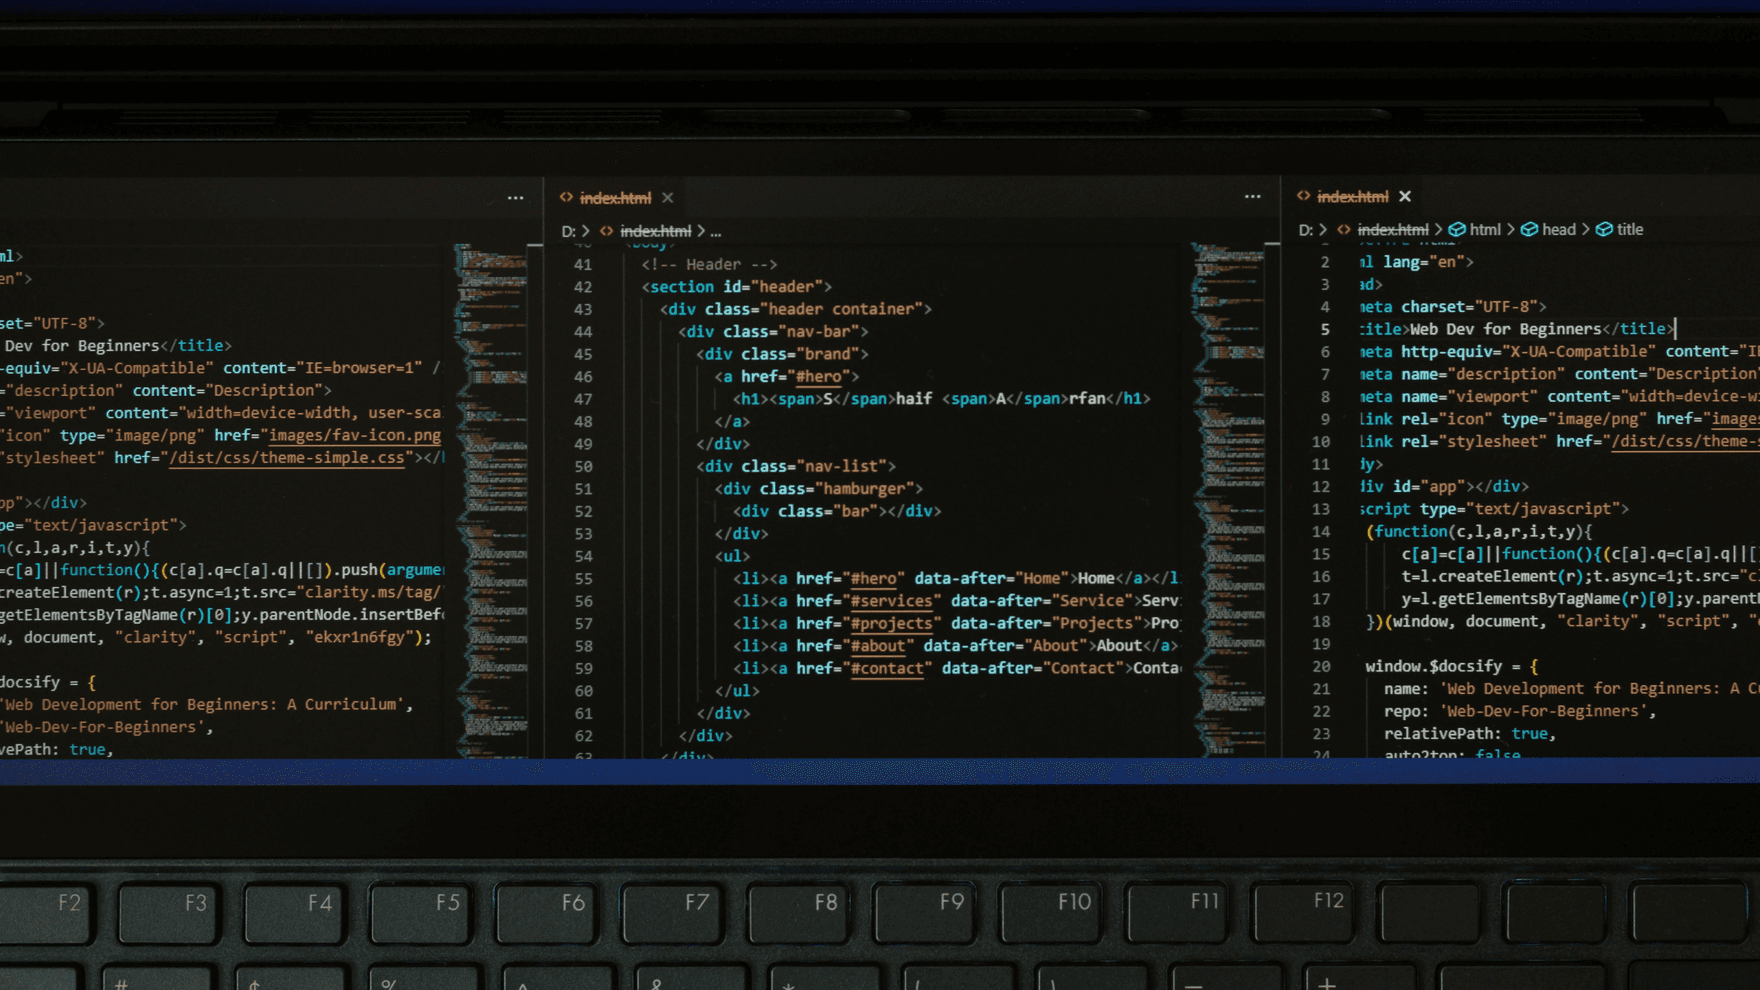Click '"ekxr1n6fgy"' string in the left pane
The width and height of the screenshot is (1760, 990).
pos(359,637)
